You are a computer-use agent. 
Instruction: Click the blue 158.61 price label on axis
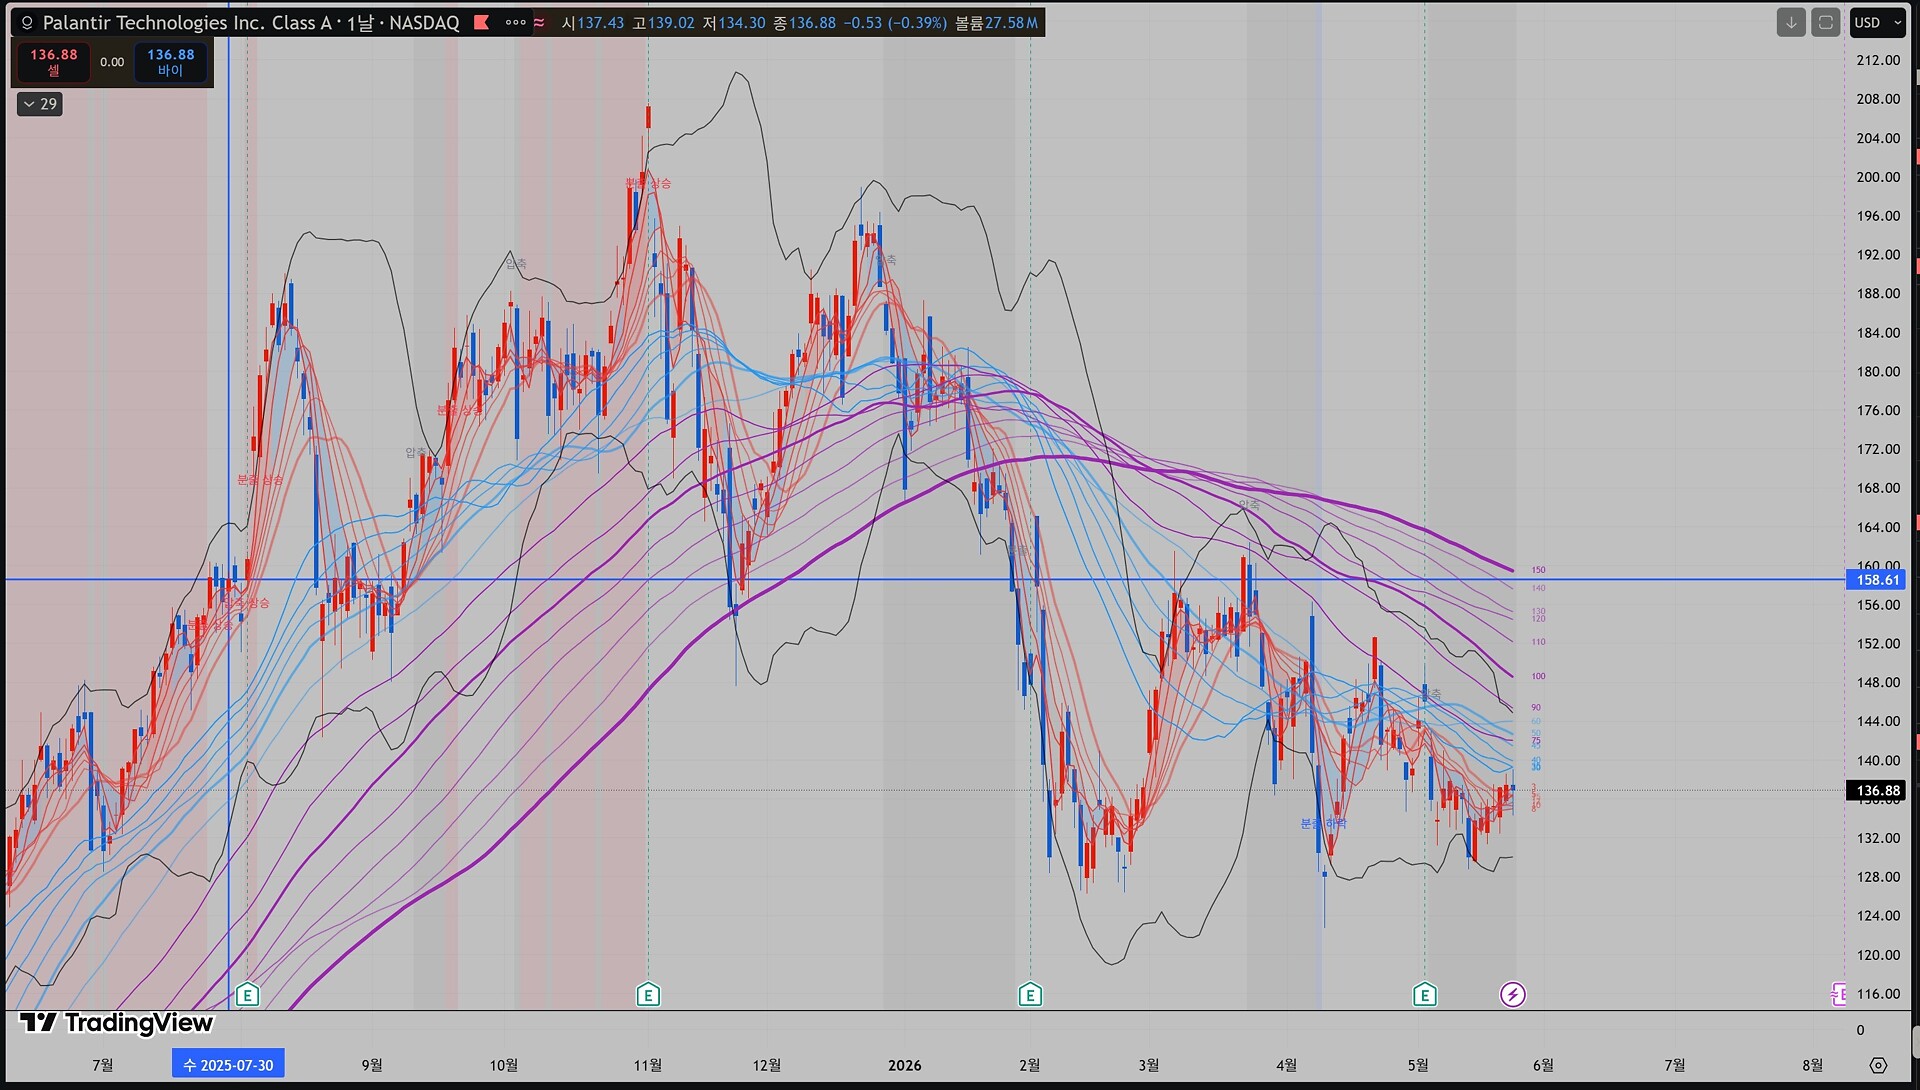(1876, 580)
